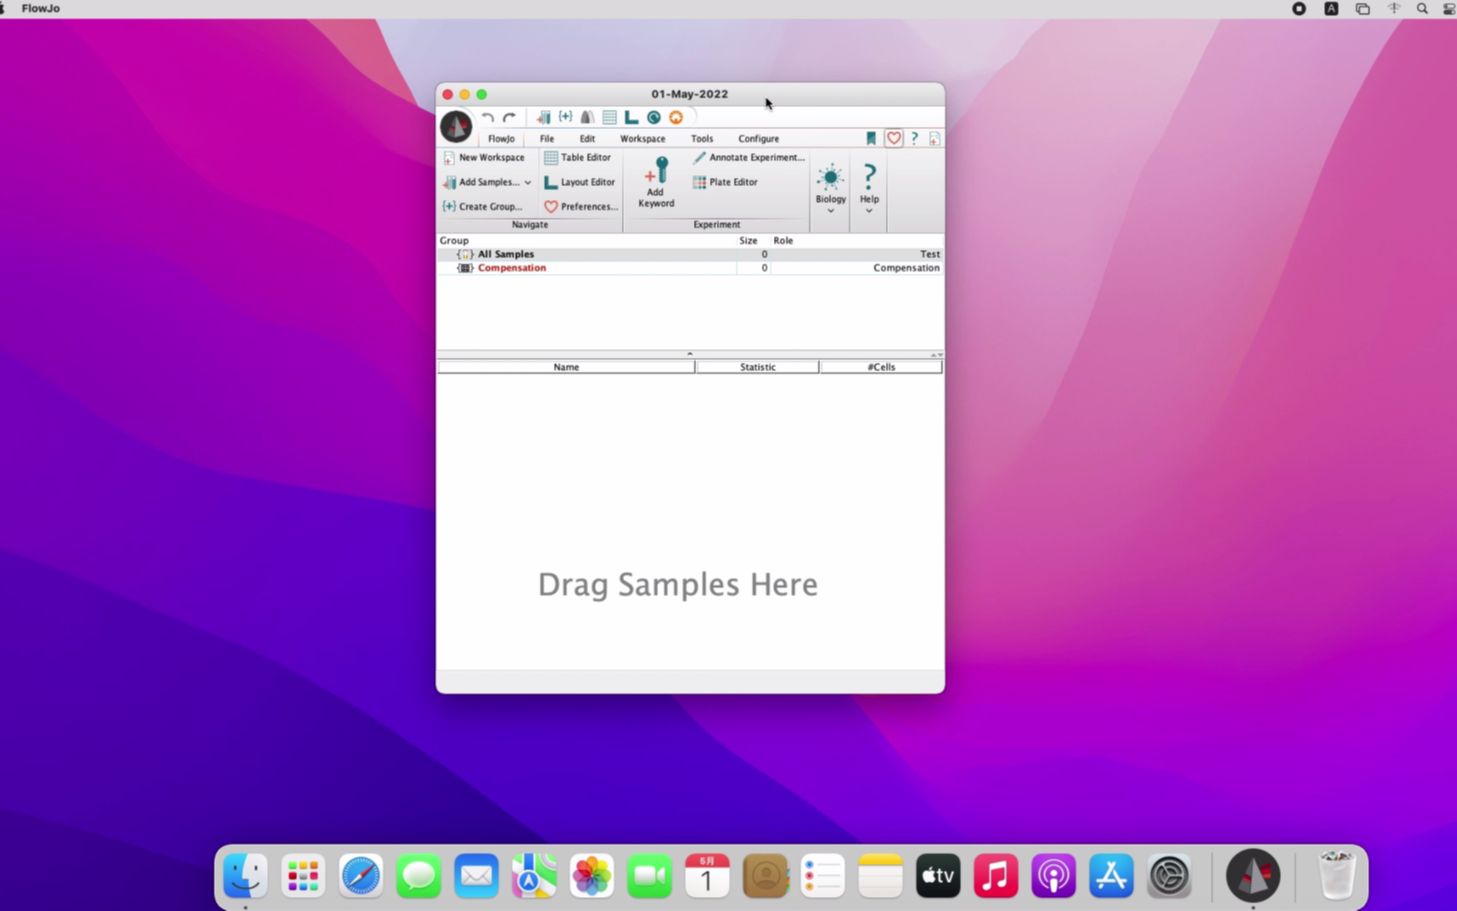
Task: Open the App Store from the Dock
Action: (x=1111, y=877)
